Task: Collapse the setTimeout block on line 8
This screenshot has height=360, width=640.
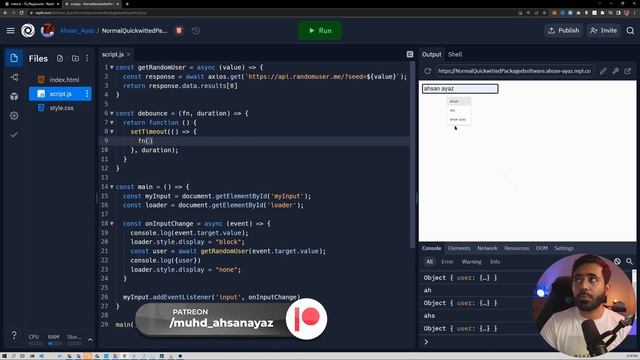Action: pos(112,132)
